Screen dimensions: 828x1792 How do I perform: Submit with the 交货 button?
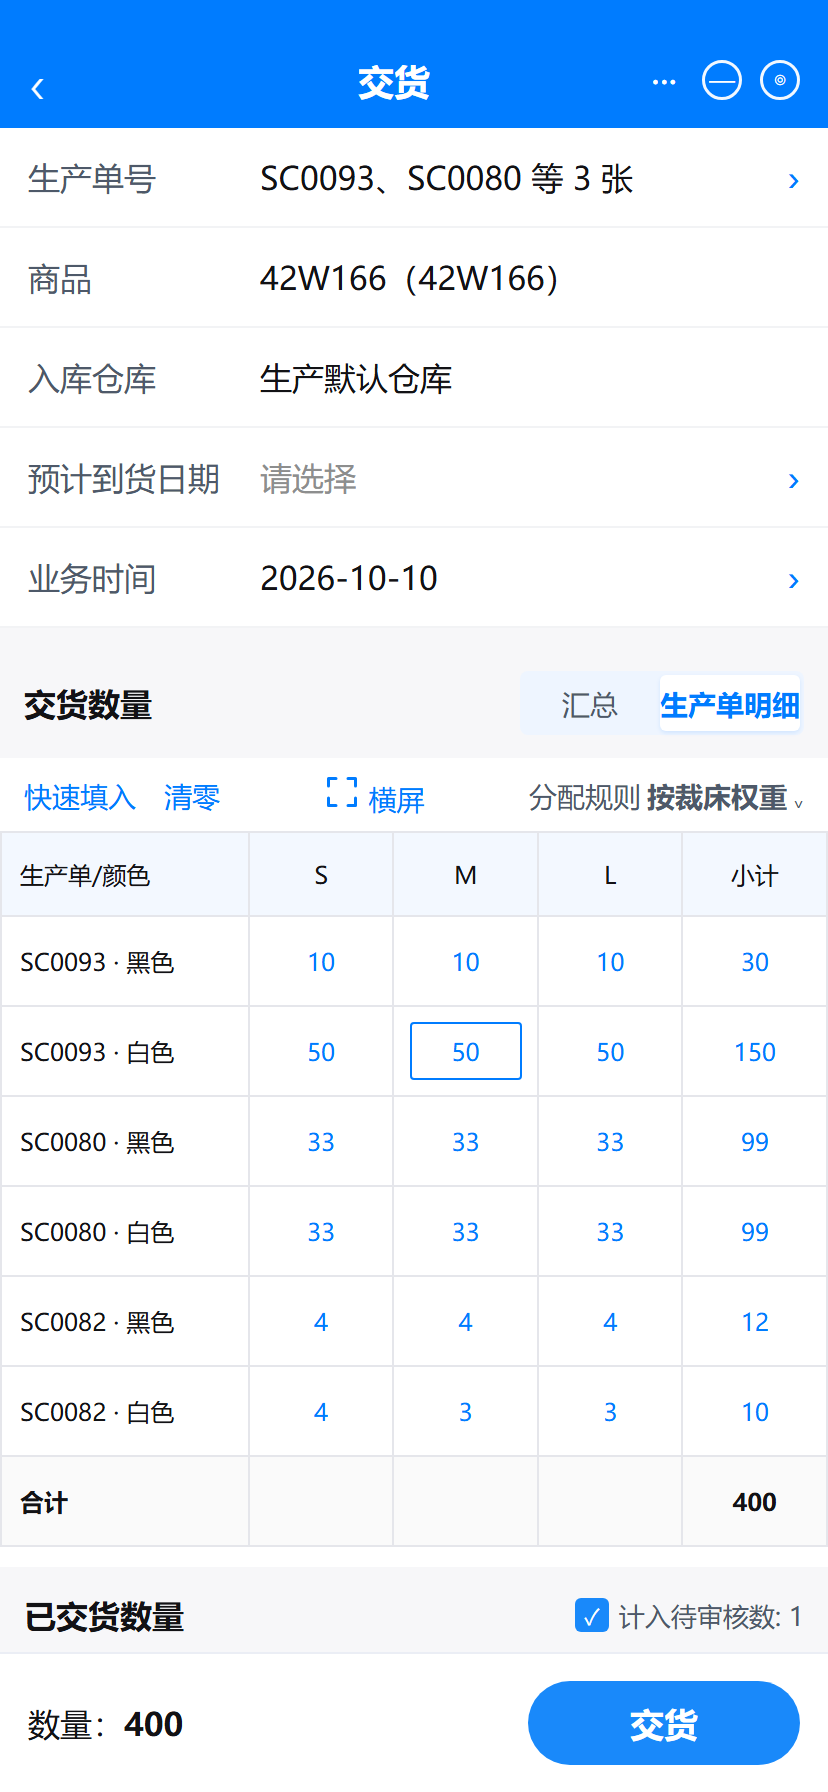point(664,1723)
